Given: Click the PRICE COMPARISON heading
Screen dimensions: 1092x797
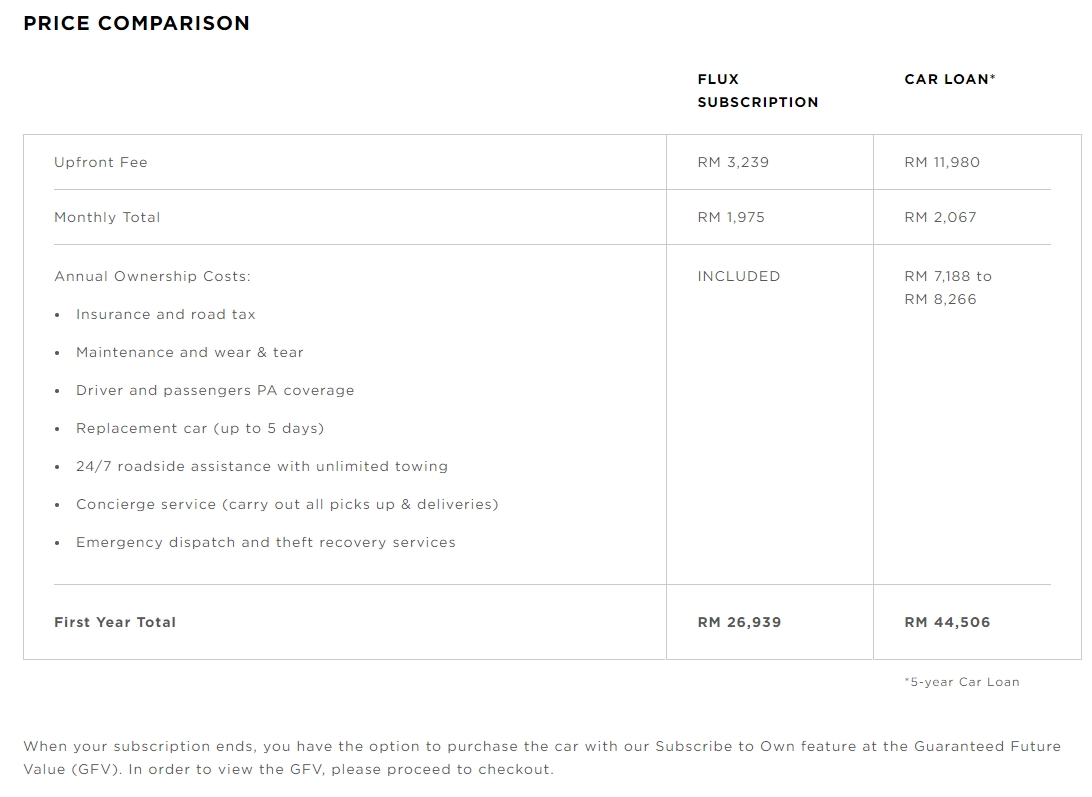Looking at the screenshot, I should (136, 23).
